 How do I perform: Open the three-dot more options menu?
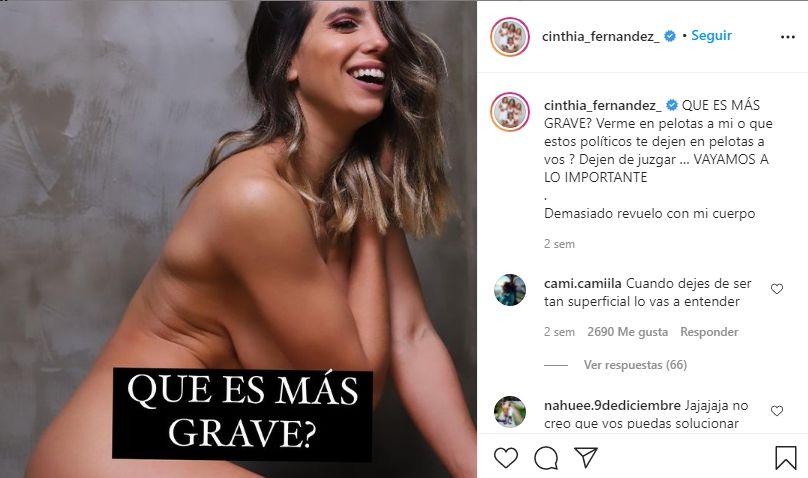[787, 37]
